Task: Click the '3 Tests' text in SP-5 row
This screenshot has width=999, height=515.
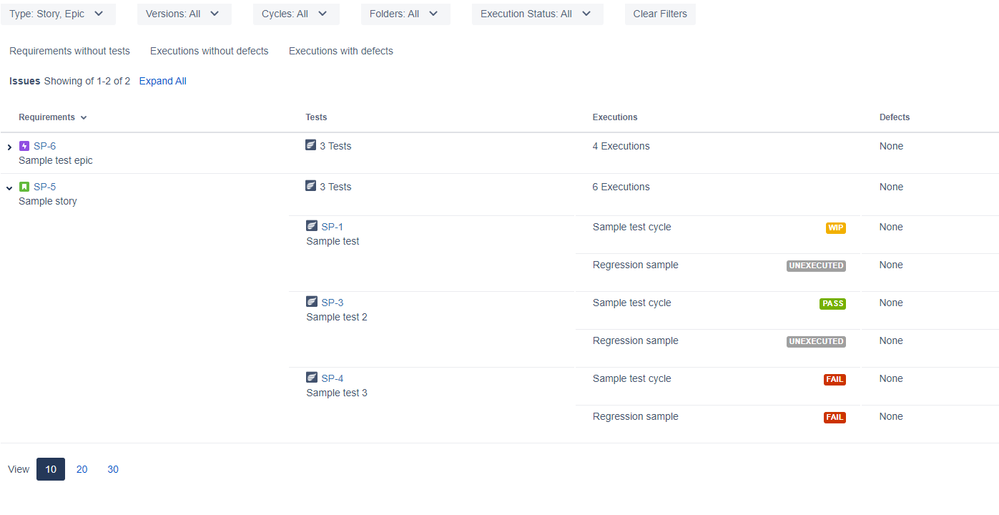Action: click(x=335, y=187)
